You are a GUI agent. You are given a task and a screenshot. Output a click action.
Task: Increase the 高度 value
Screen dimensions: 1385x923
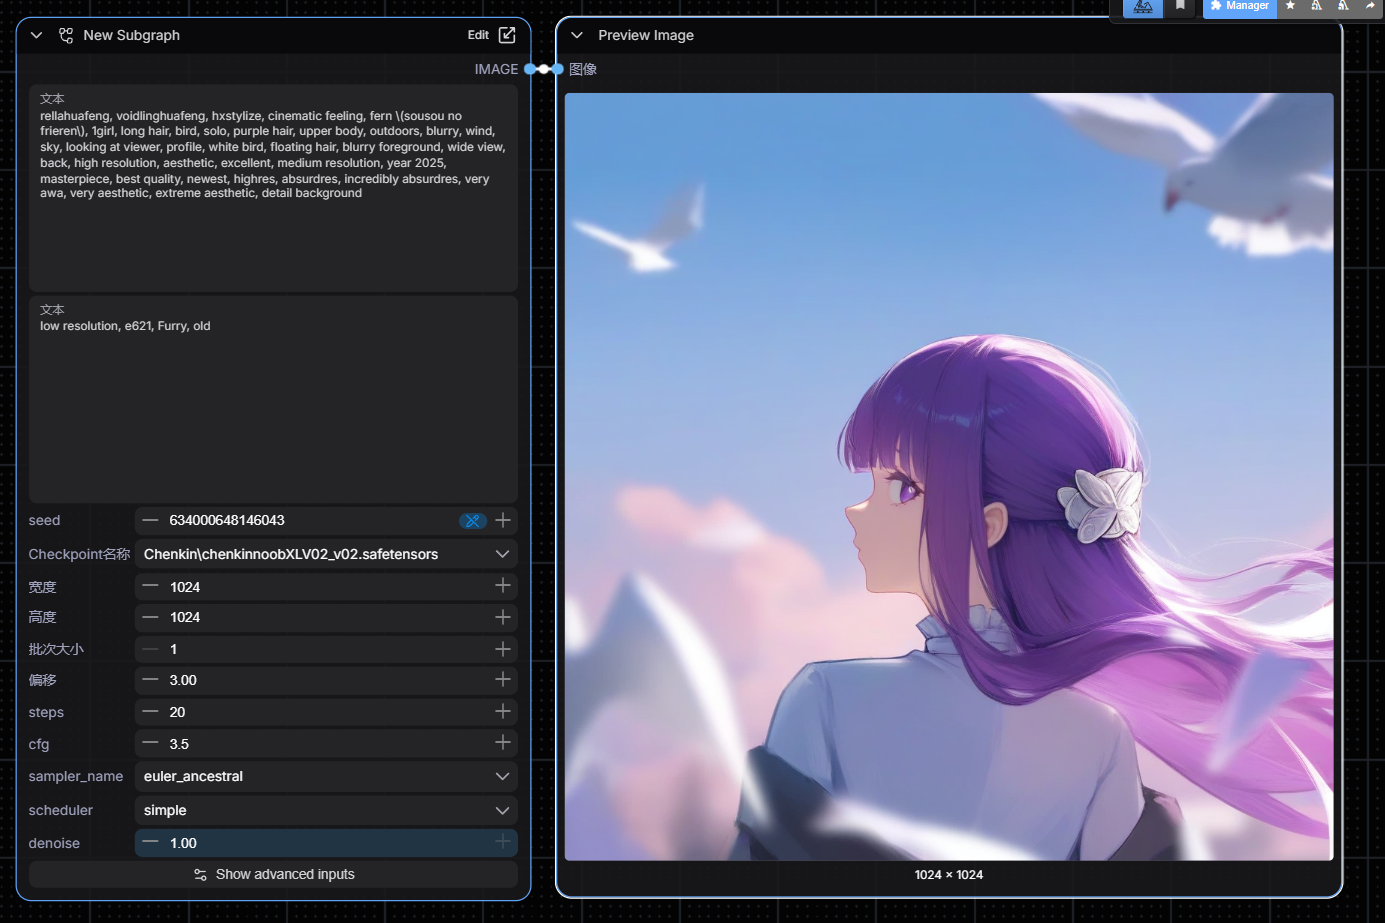pyautogui.click(x=503, y=617)
